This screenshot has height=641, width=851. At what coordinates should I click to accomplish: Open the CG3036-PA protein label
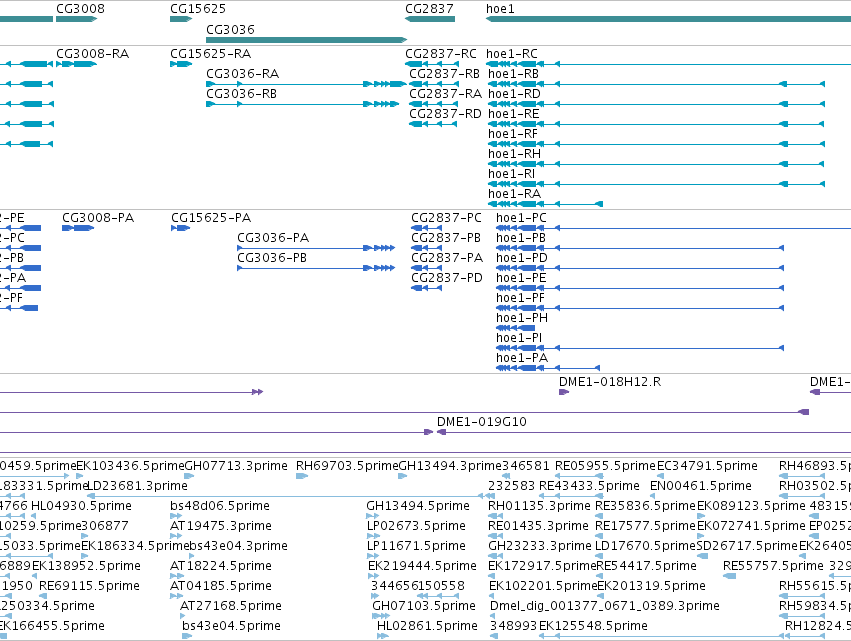click(x=273, y=238)
